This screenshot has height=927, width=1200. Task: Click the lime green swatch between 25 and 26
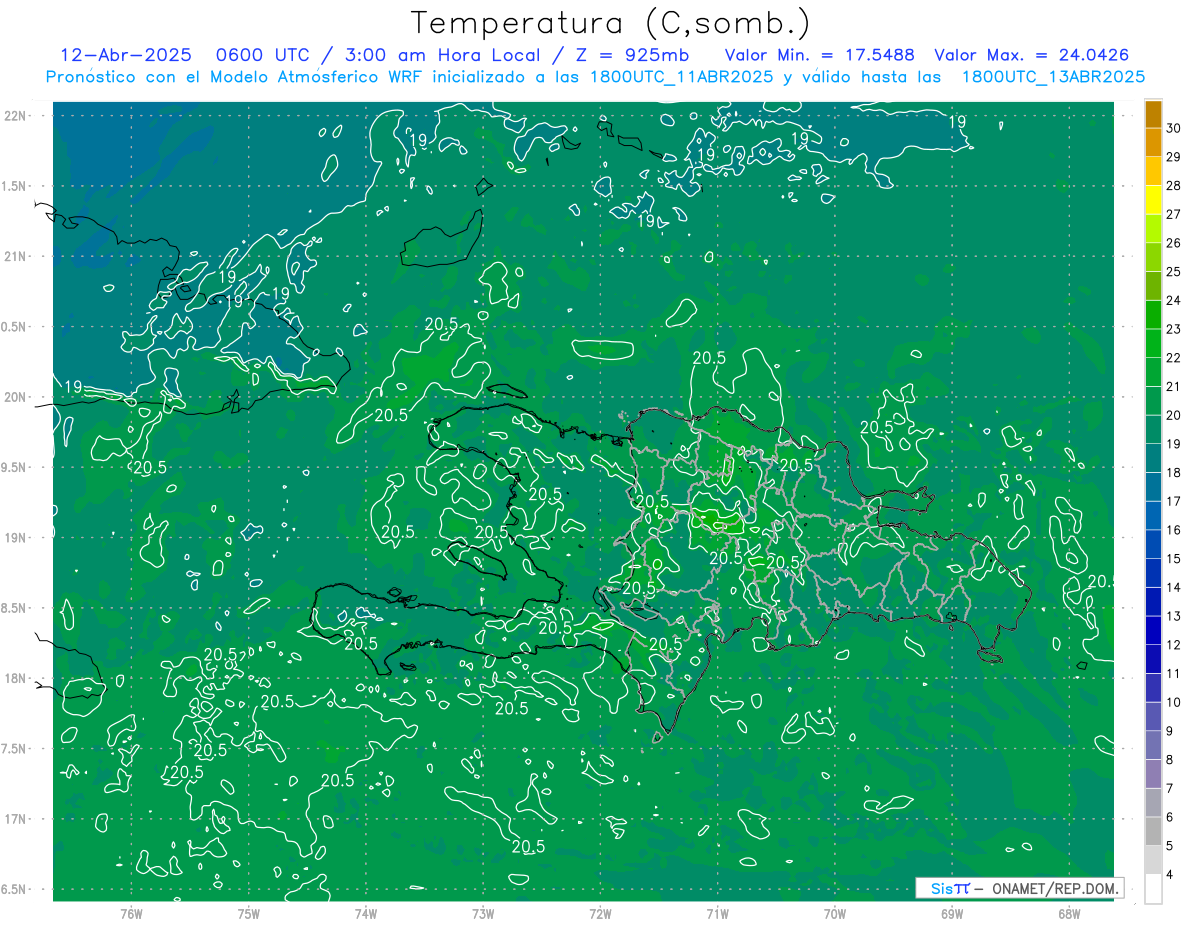[x=1153, y=257]
